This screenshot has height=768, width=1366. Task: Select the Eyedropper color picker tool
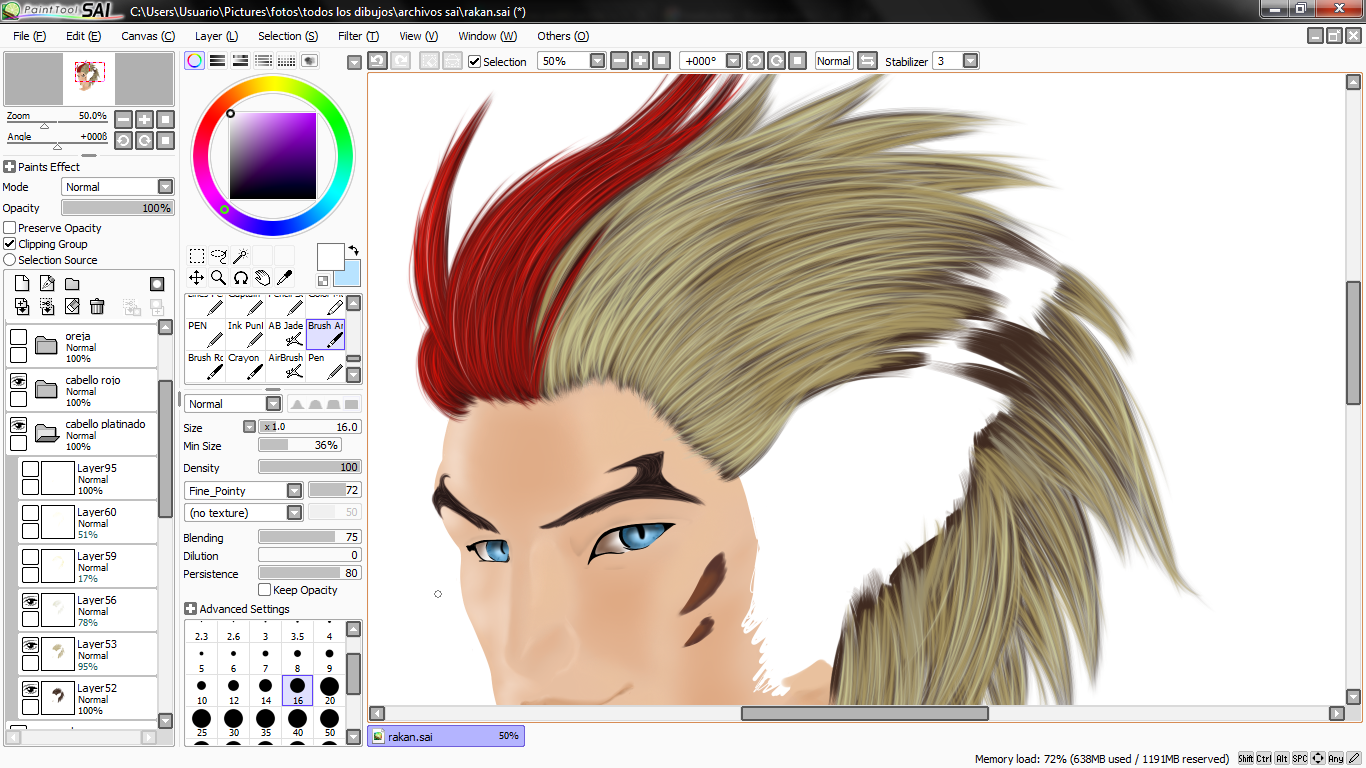pyautogui.click(x=284, y=277)
